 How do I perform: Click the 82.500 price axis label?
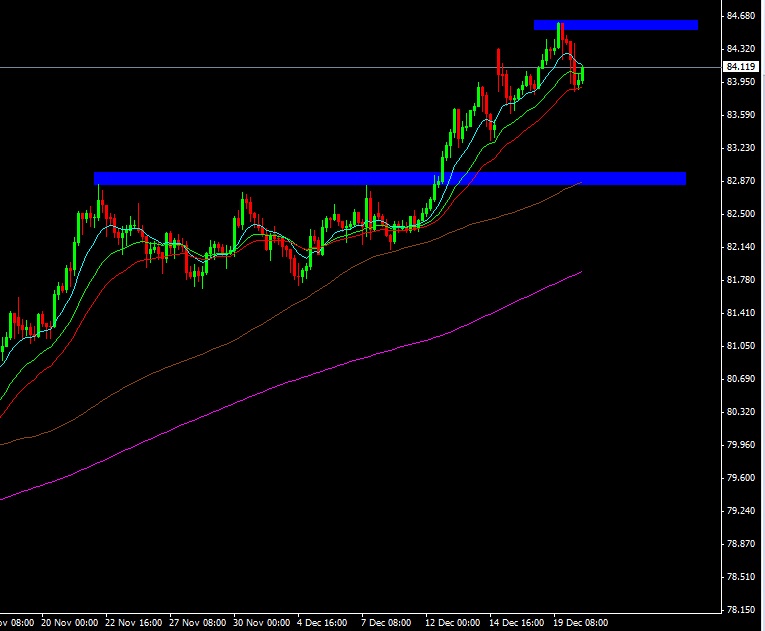pyautogui.click(x=741, y=214)
